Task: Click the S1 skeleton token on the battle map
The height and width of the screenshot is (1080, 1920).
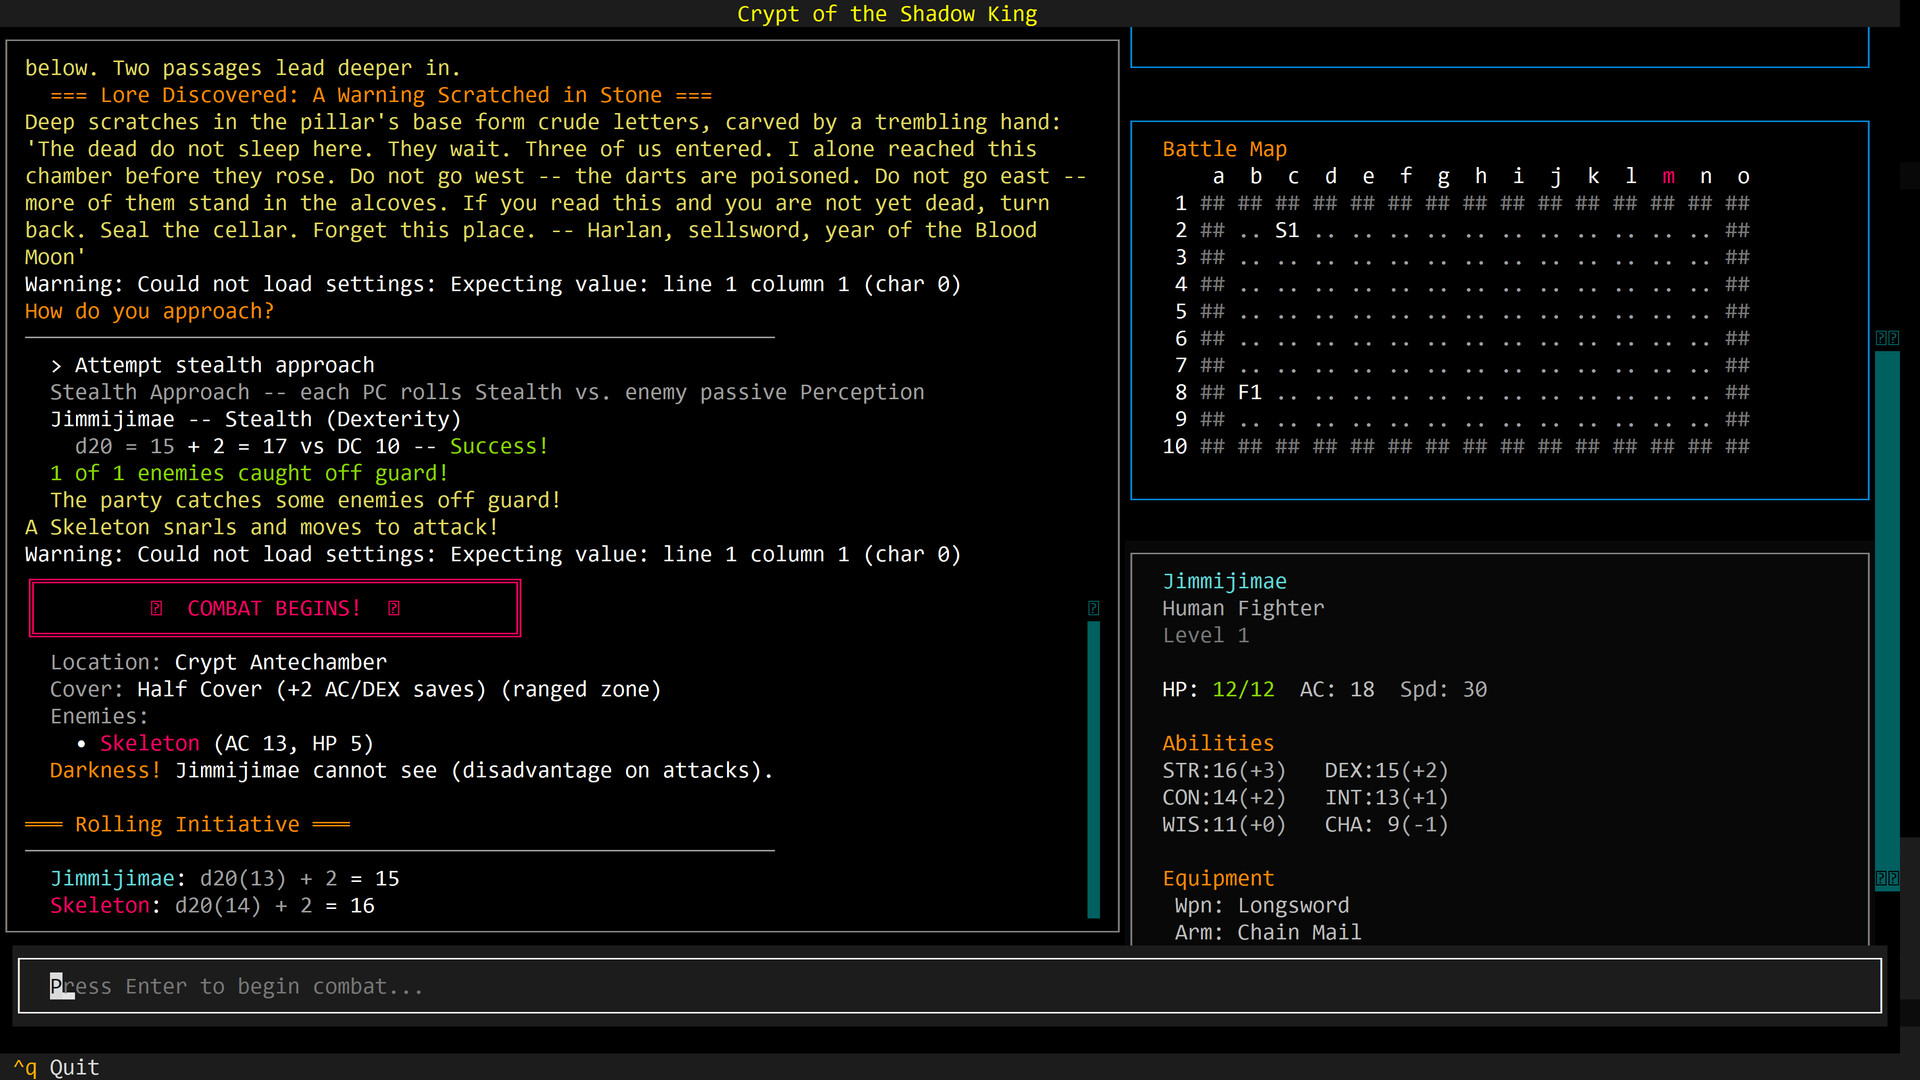Action: click(1287, 230)
